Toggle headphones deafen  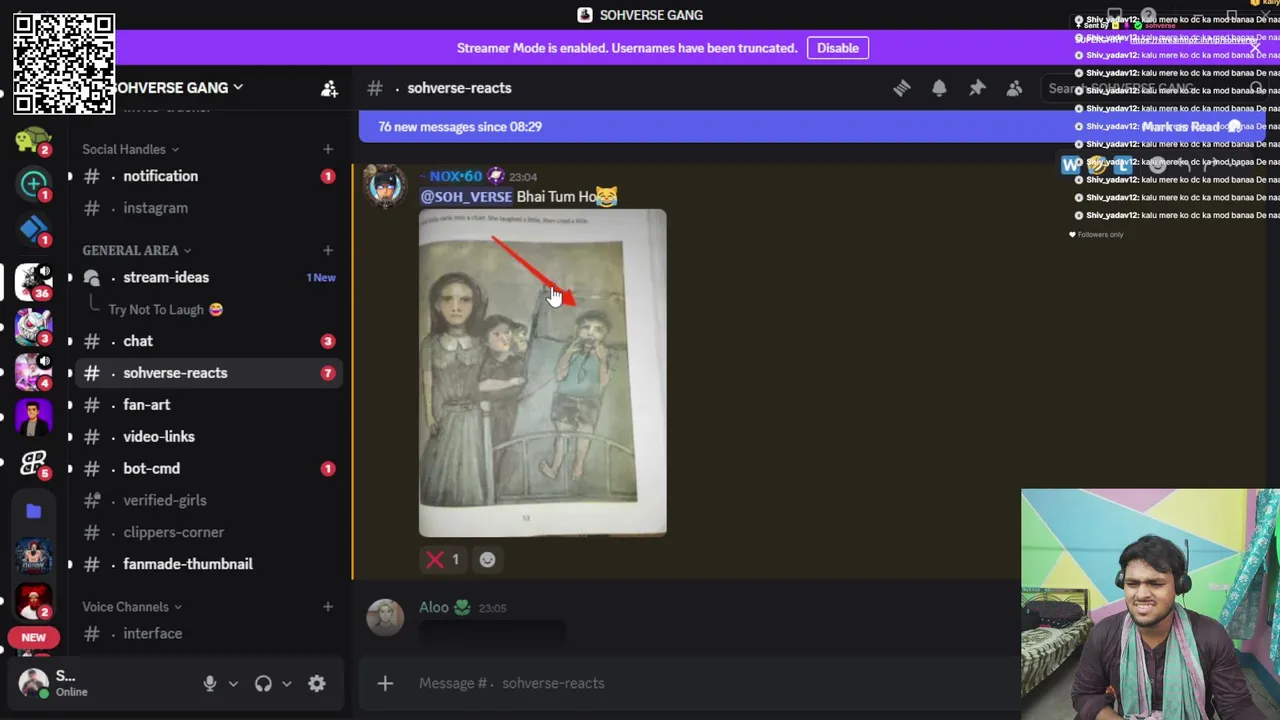pos(263,684)
